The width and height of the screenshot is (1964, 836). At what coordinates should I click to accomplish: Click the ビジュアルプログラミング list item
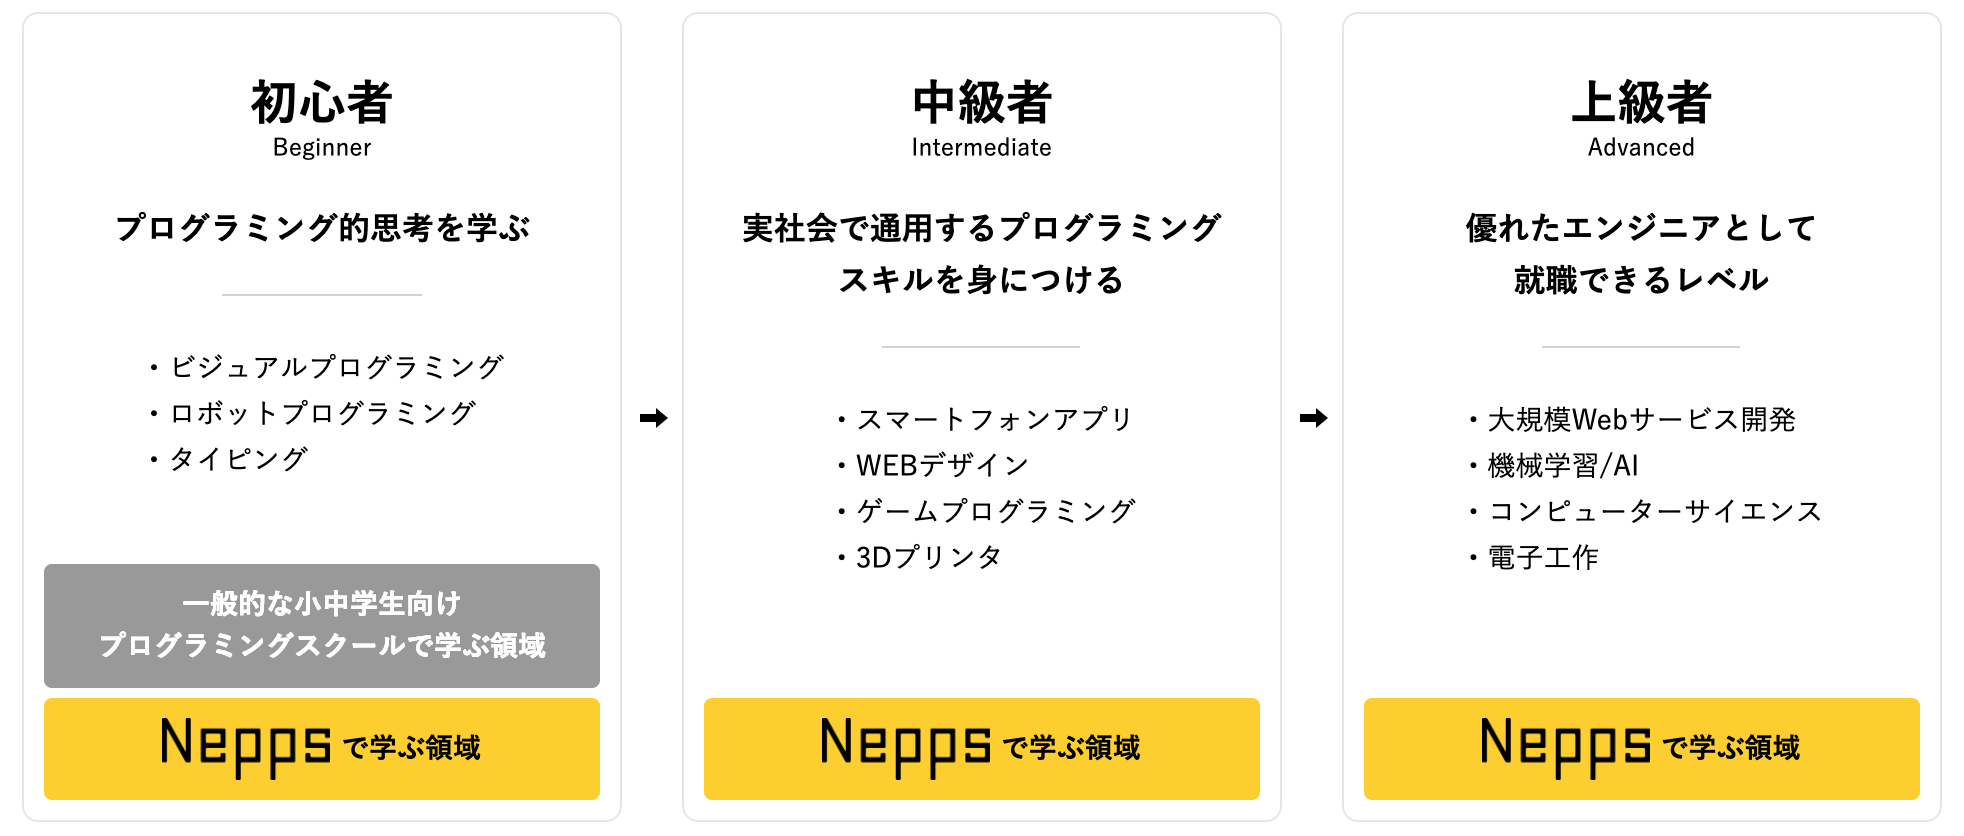(336, 367)
